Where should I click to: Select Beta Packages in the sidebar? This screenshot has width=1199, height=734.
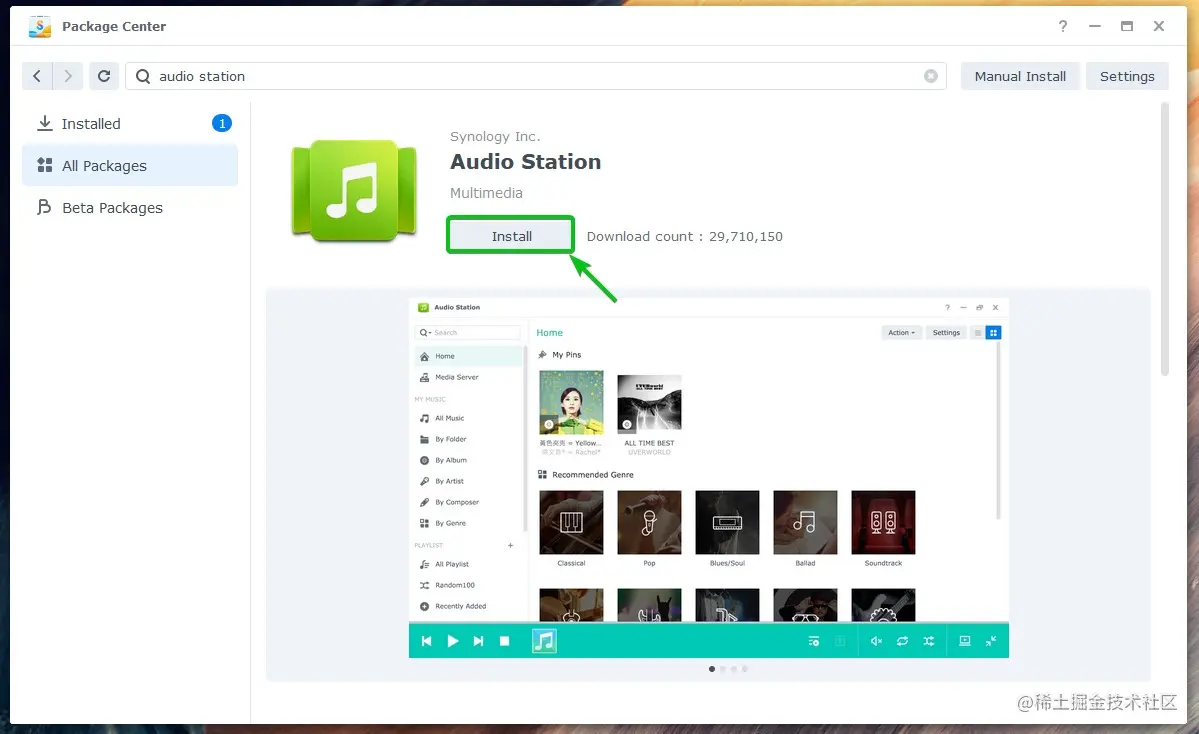pyautogui.click(x=130, y=208)
